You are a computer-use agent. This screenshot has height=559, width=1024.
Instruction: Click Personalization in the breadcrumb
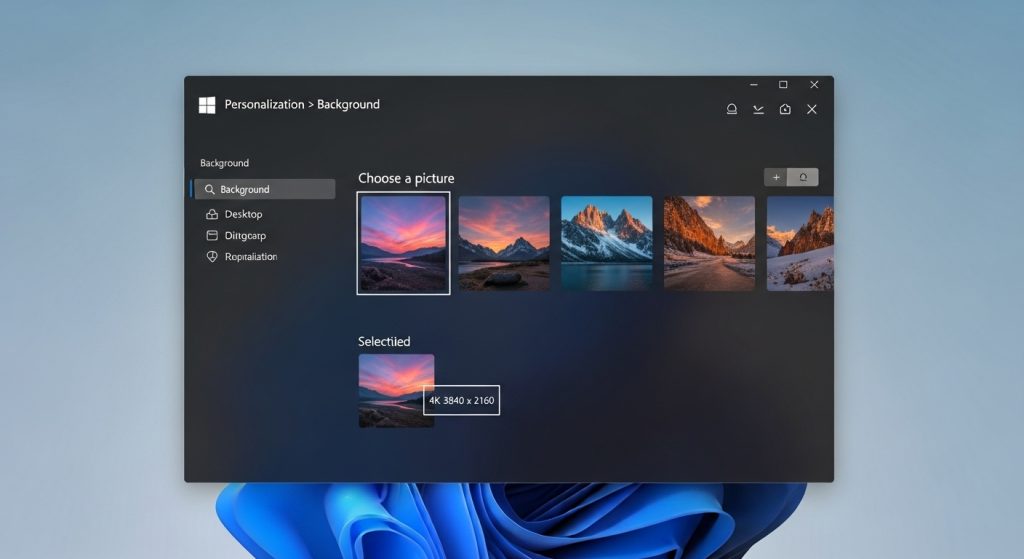[x=264, y=104]
